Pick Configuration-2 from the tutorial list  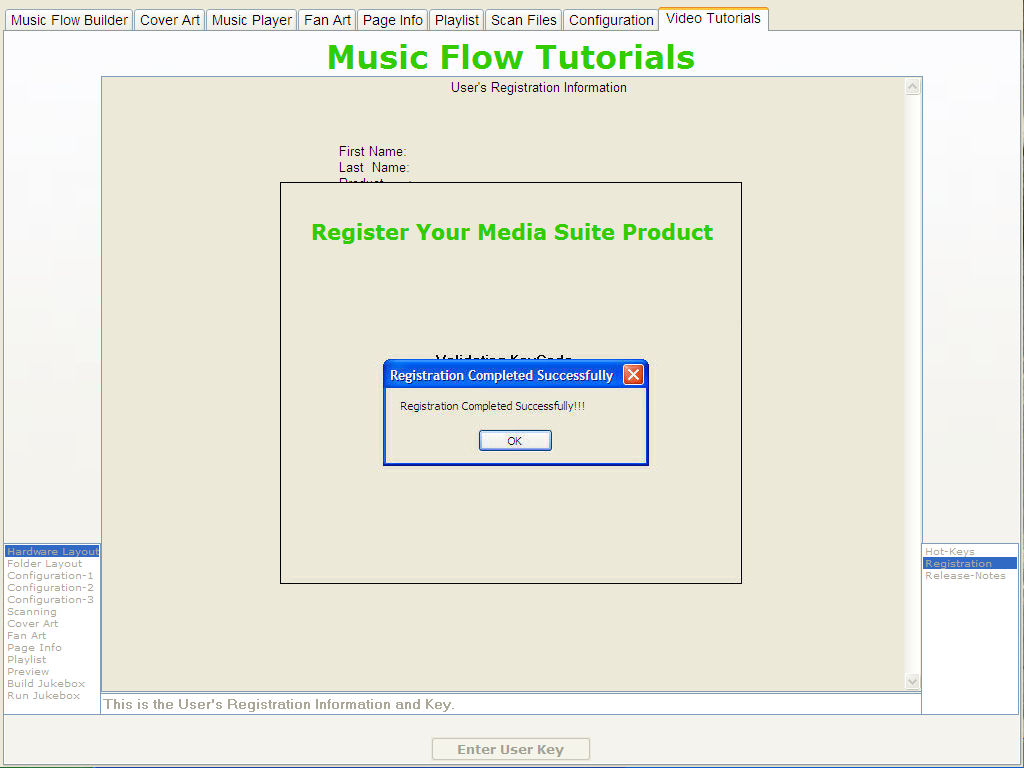pyautogui.click(x=50, y=588)
